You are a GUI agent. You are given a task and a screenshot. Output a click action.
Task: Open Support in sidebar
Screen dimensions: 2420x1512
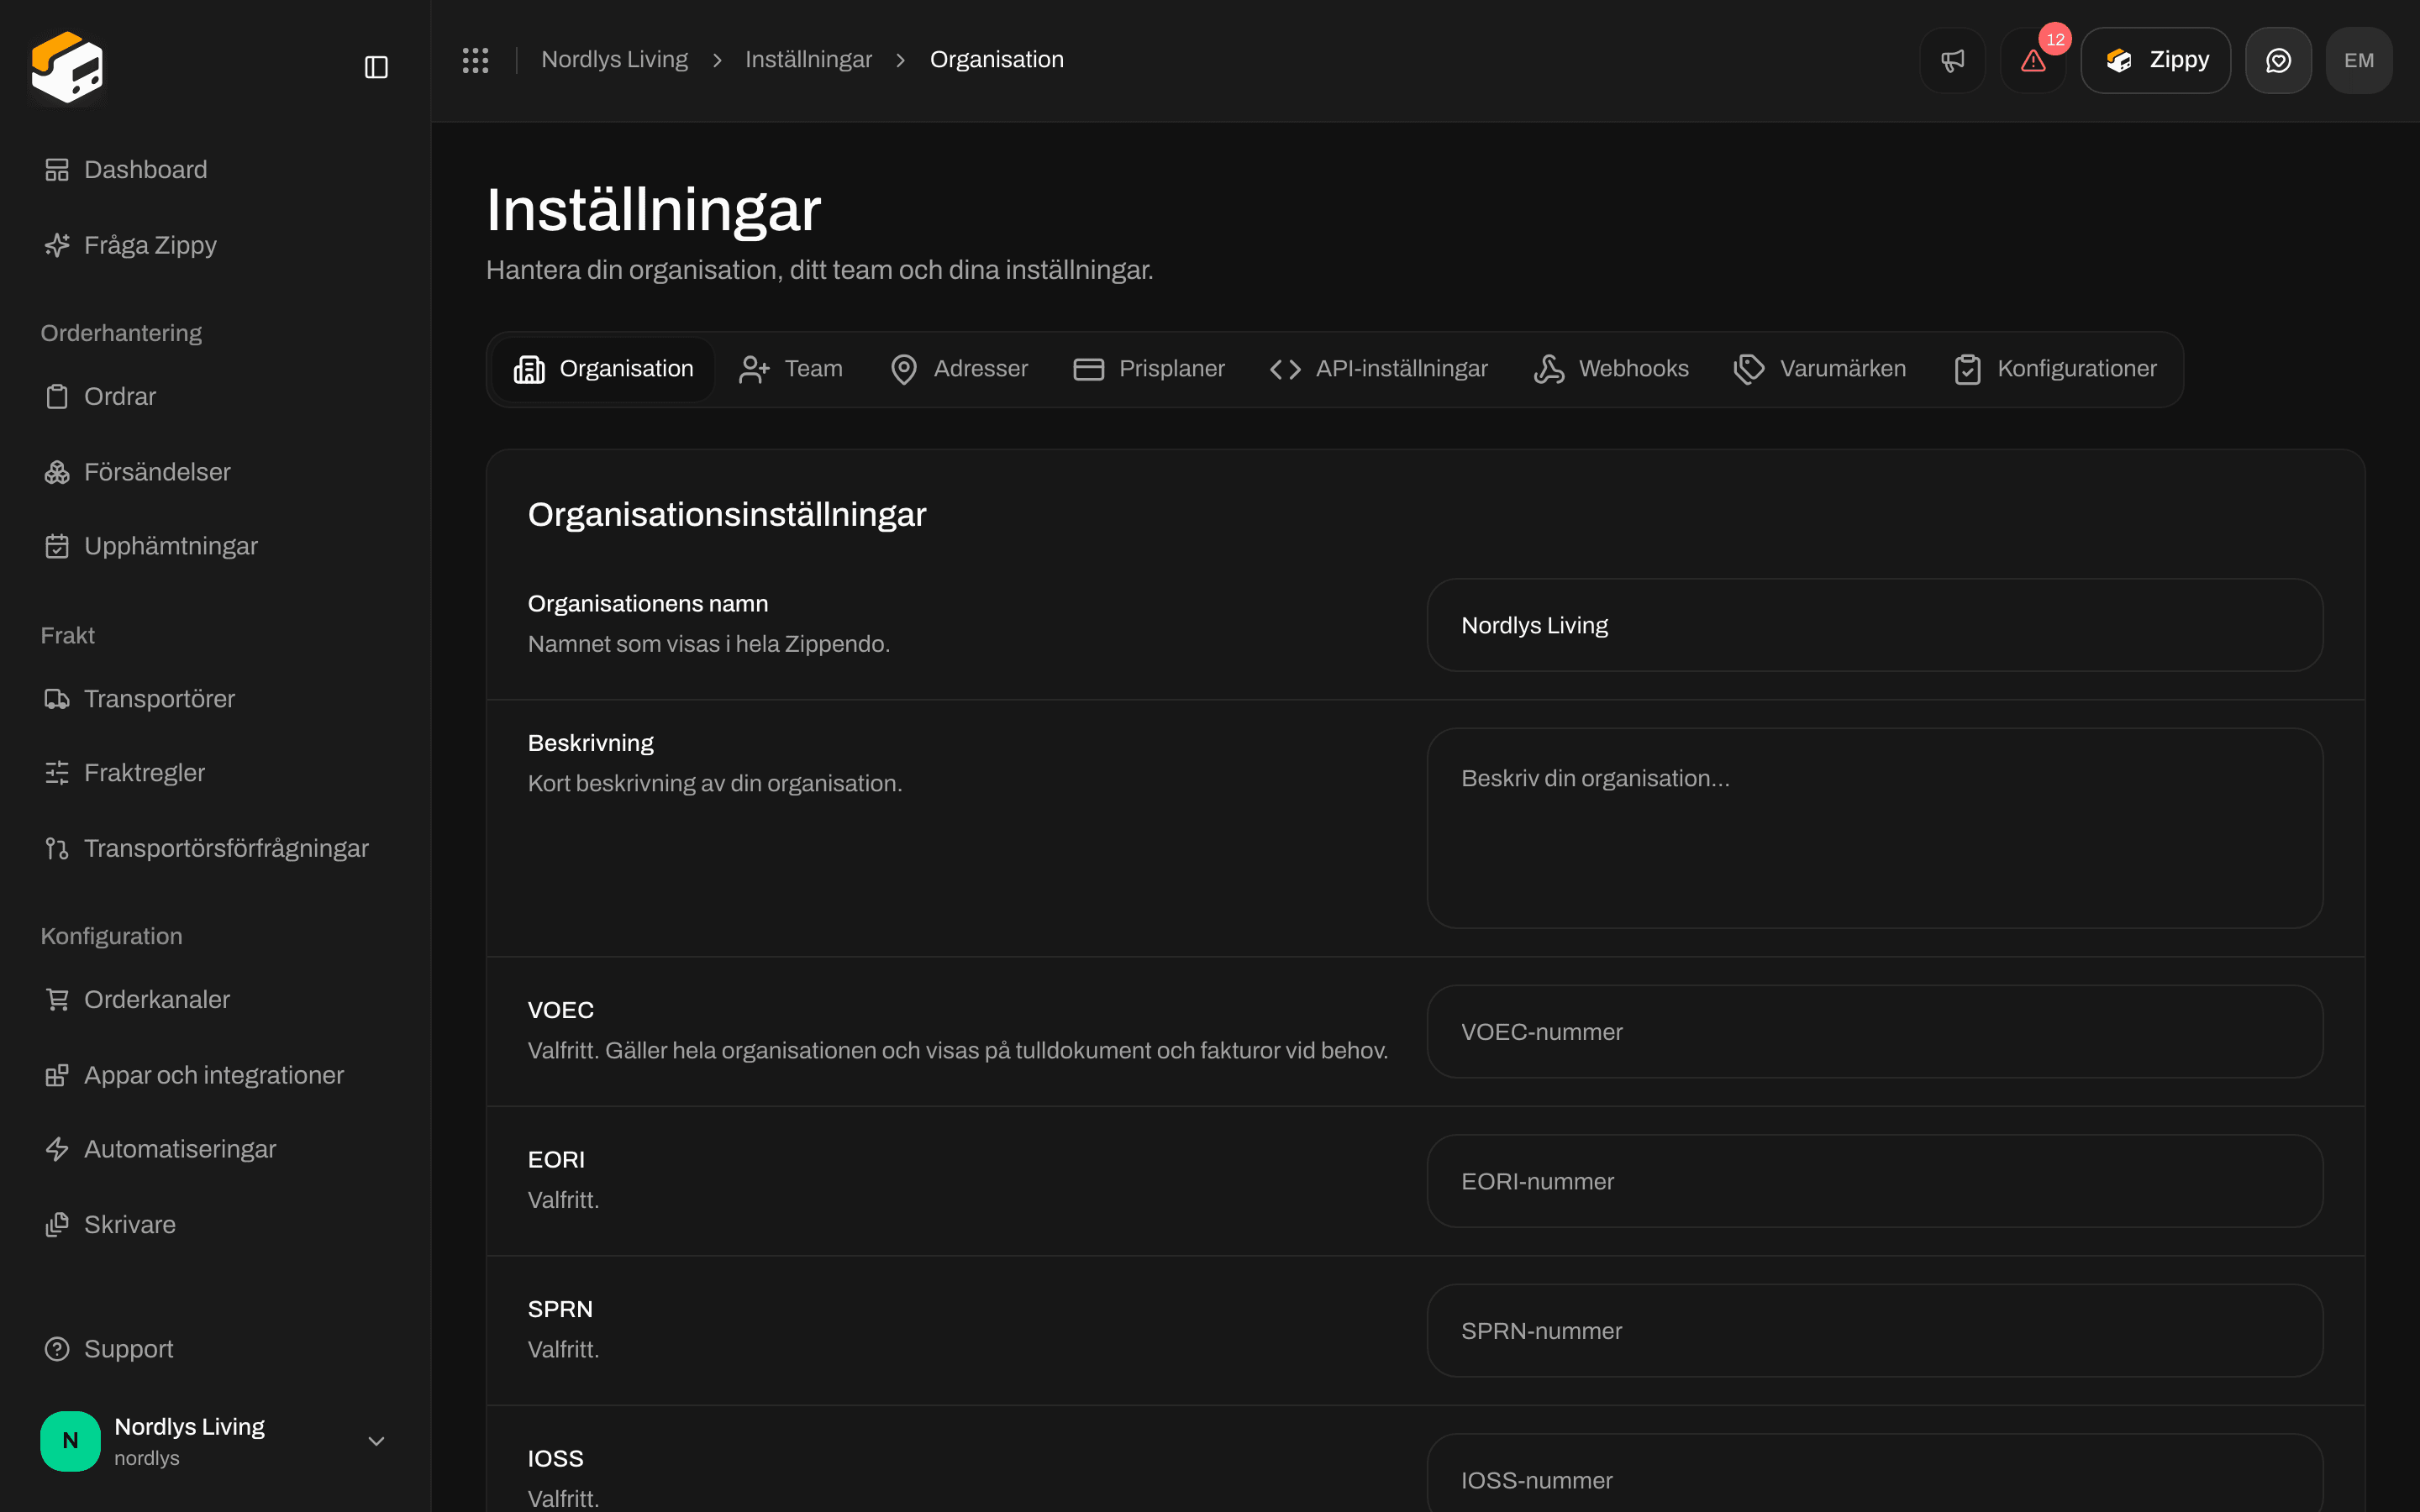pyautogui.click(x=215, y=1349)
